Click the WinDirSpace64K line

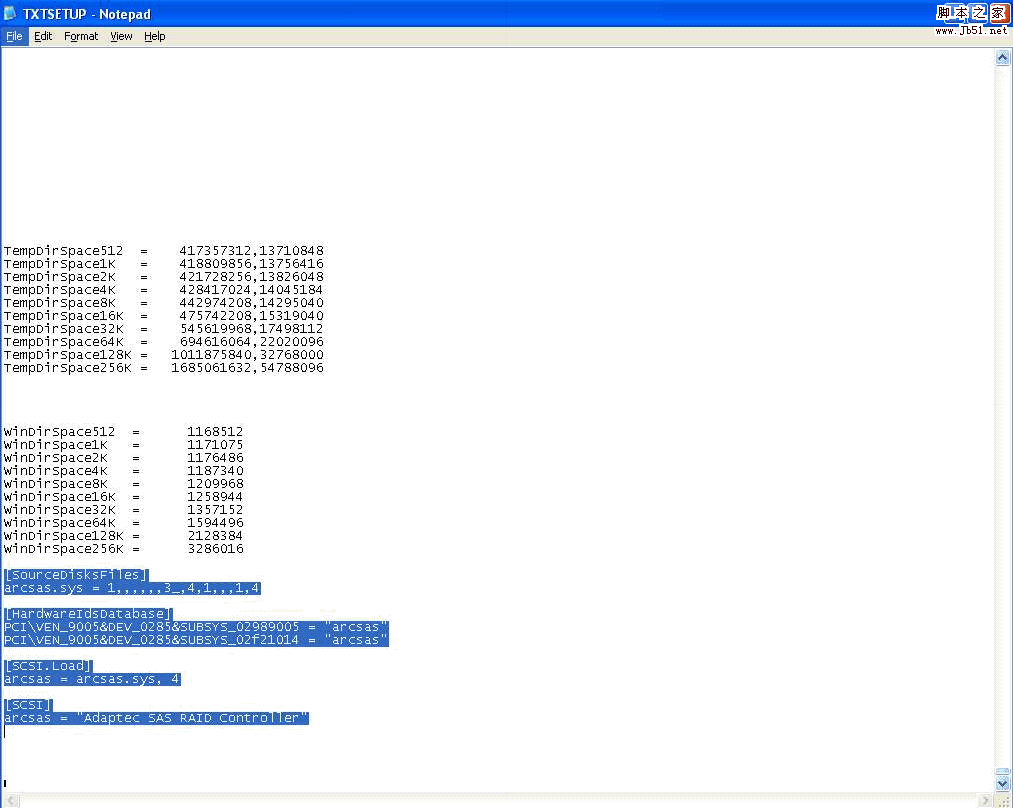tap(124, 523)
